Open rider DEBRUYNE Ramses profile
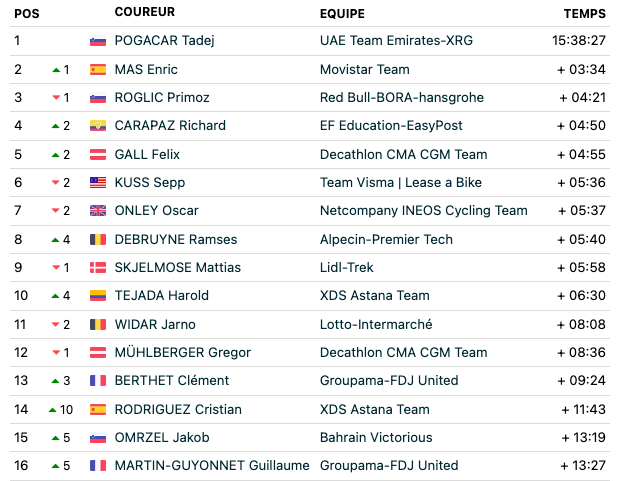620x481 pixels. click(176, 239)
